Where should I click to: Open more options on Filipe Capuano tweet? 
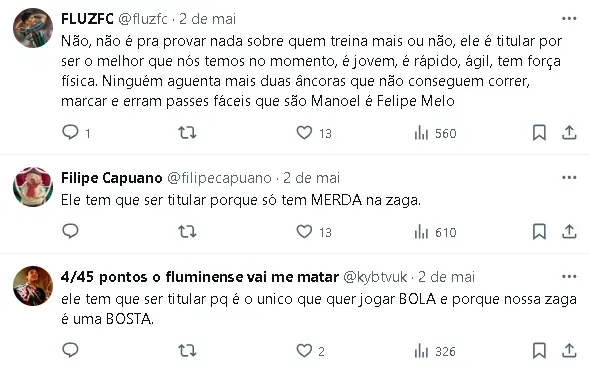(x=569, y=178)
